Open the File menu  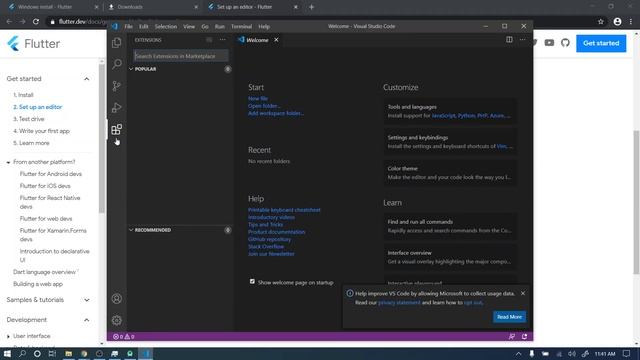129,27
